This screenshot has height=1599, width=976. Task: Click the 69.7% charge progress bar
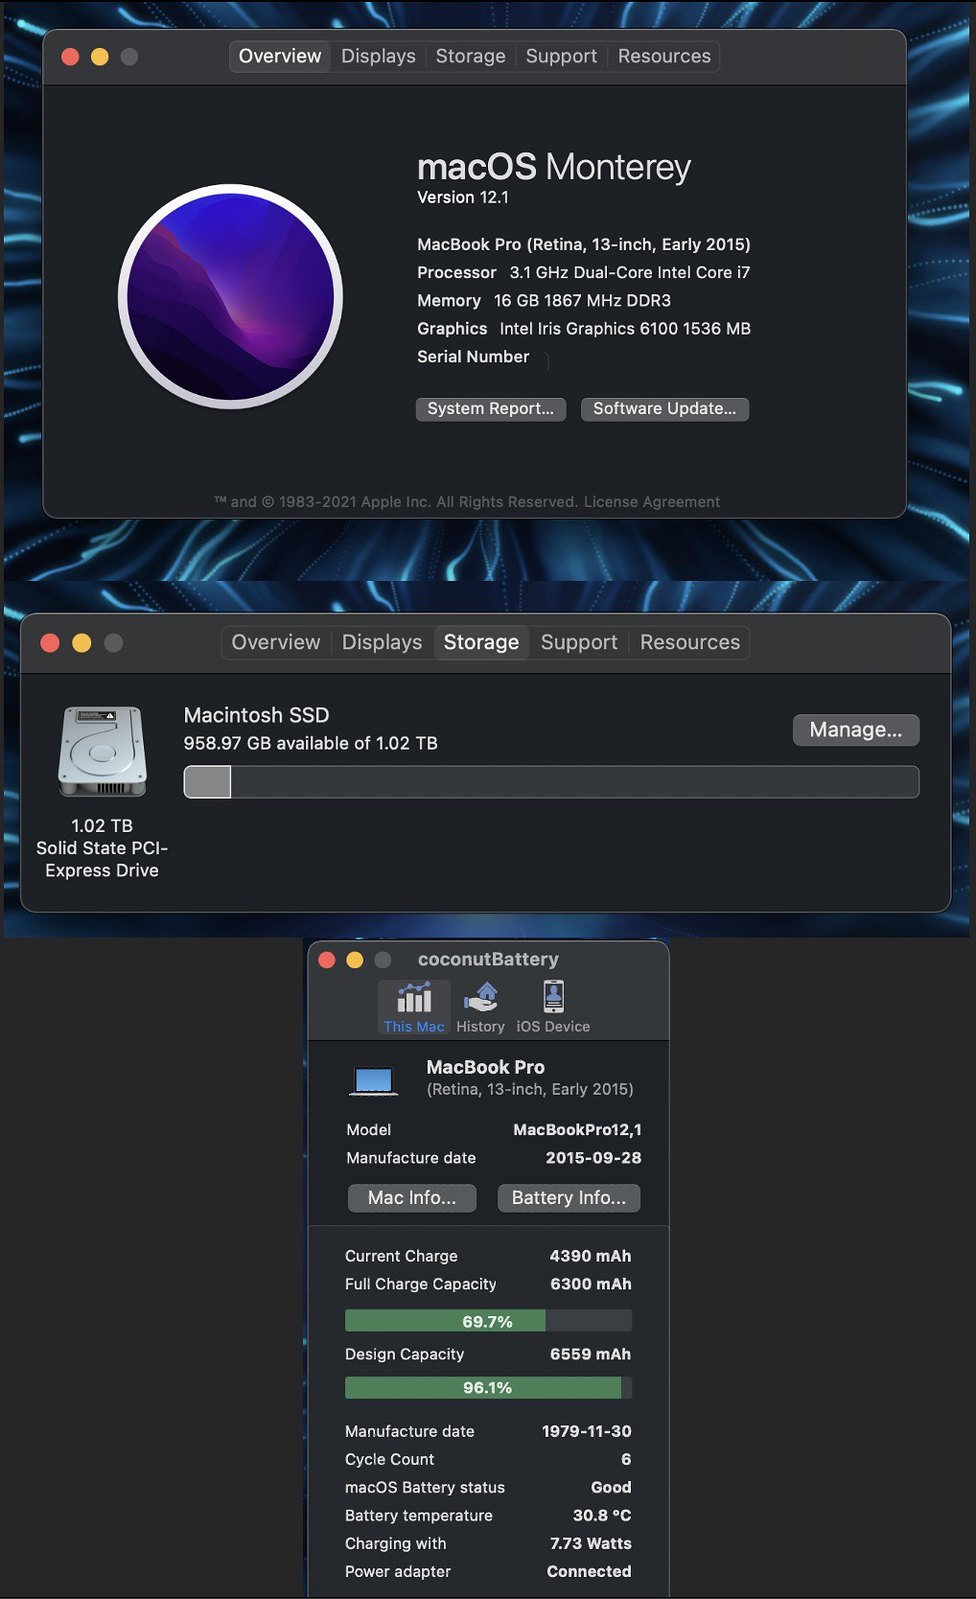[488, 1321]
